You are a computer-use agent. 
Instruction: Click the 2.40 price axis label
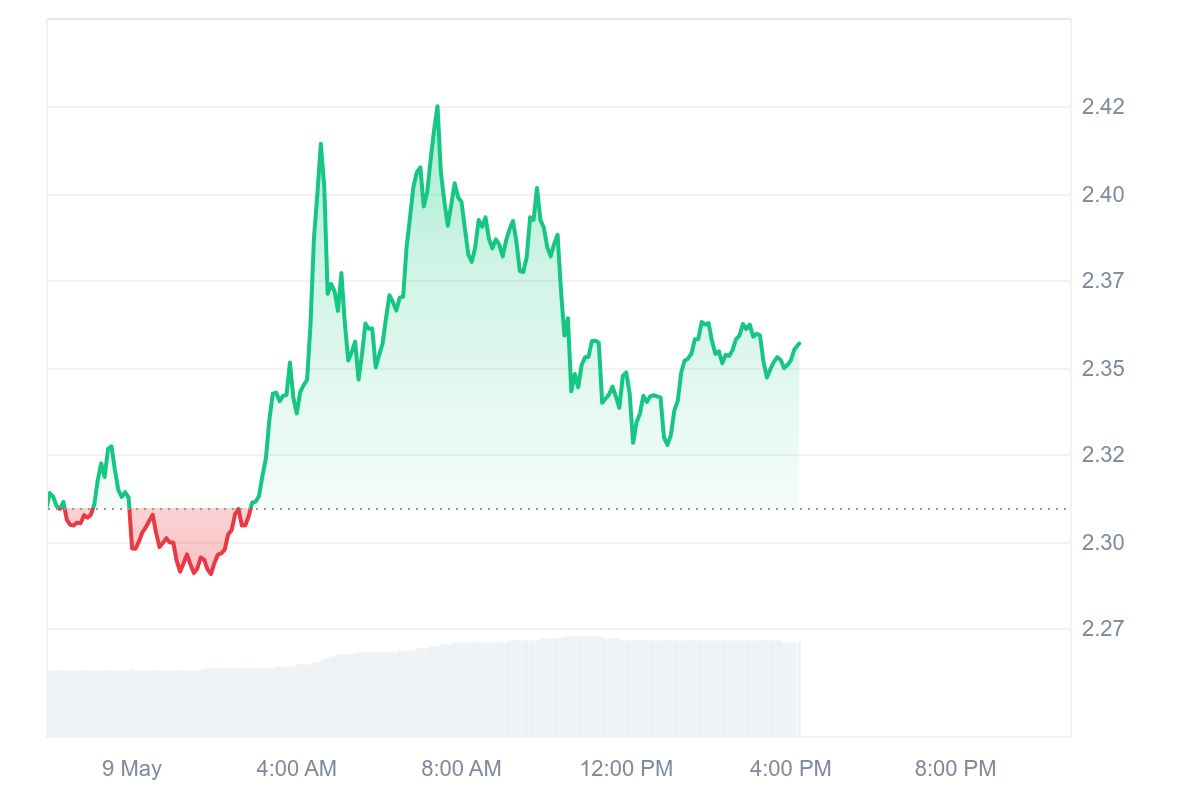click(x=1103, y=194)
